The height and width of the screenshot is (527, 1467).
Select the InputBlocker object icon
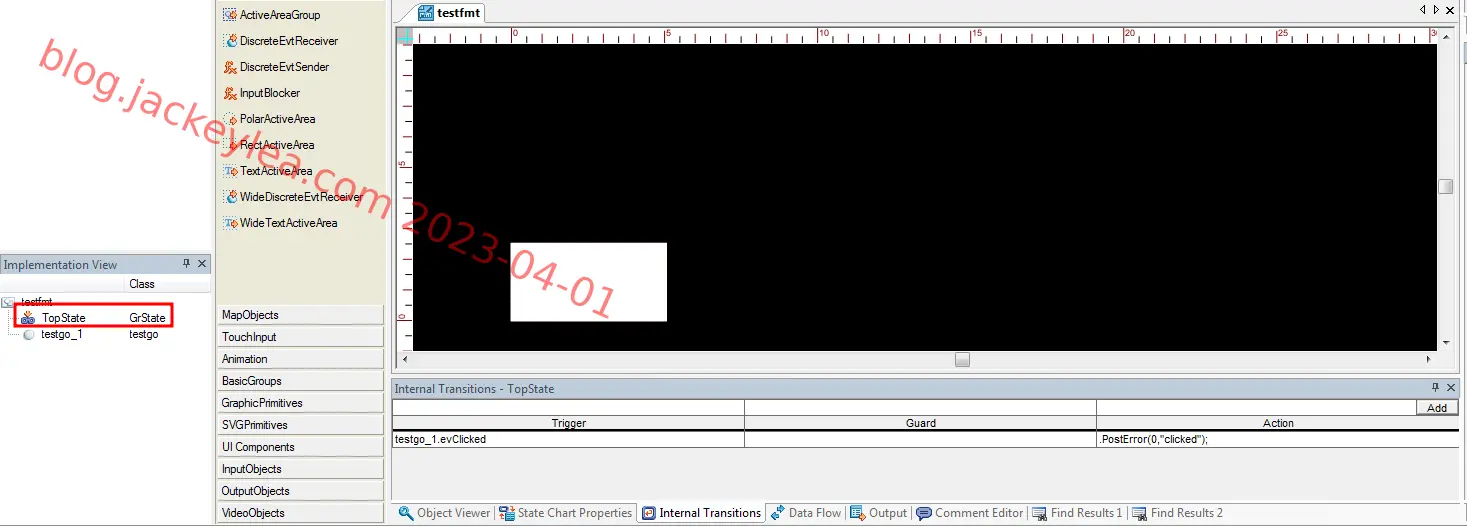(x=230, y=93)
